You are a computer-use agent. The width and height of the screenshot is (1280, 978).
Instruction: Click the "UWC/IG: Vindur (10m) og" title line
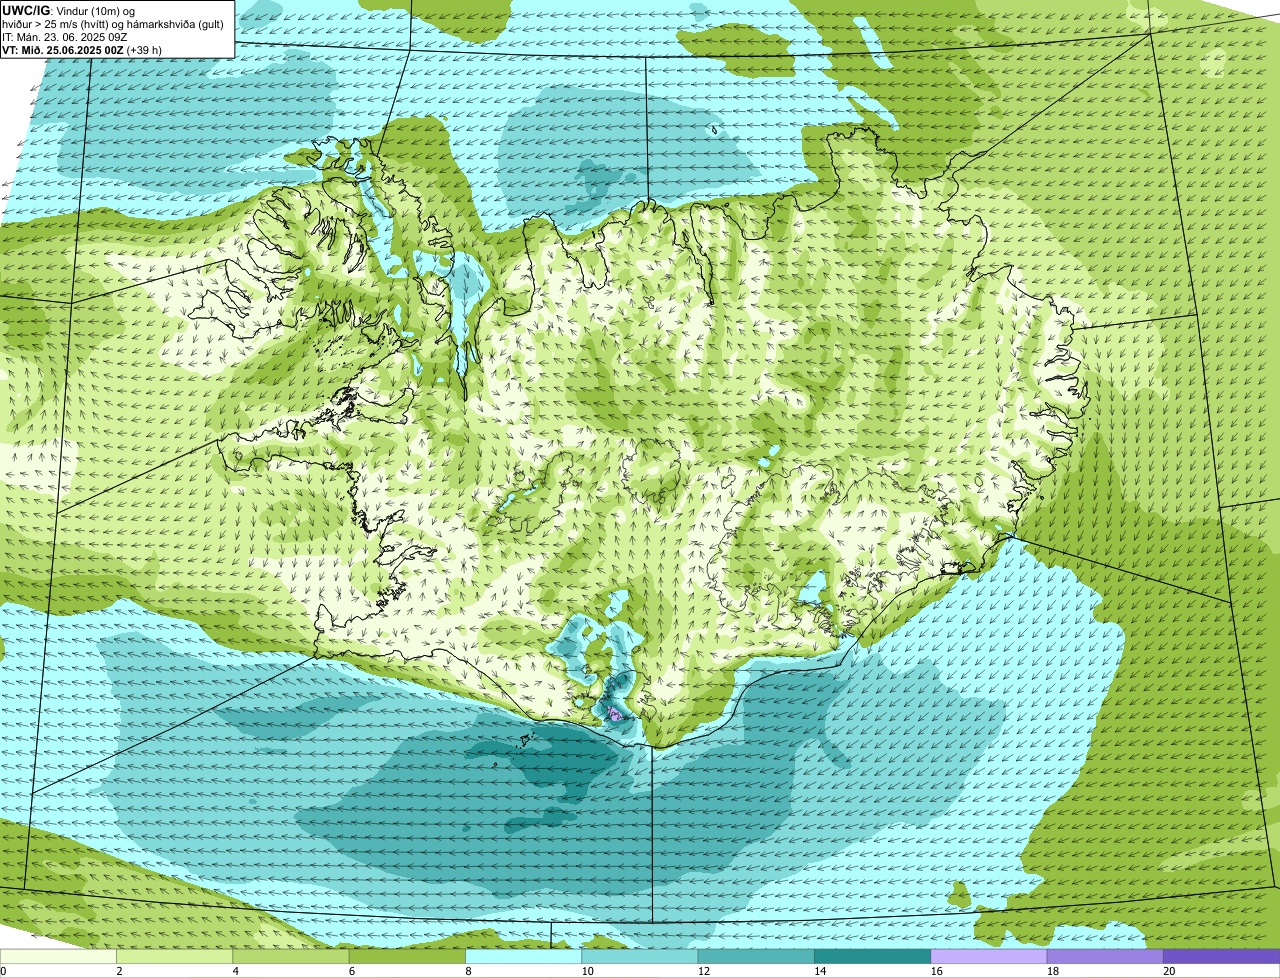point(69,10)
